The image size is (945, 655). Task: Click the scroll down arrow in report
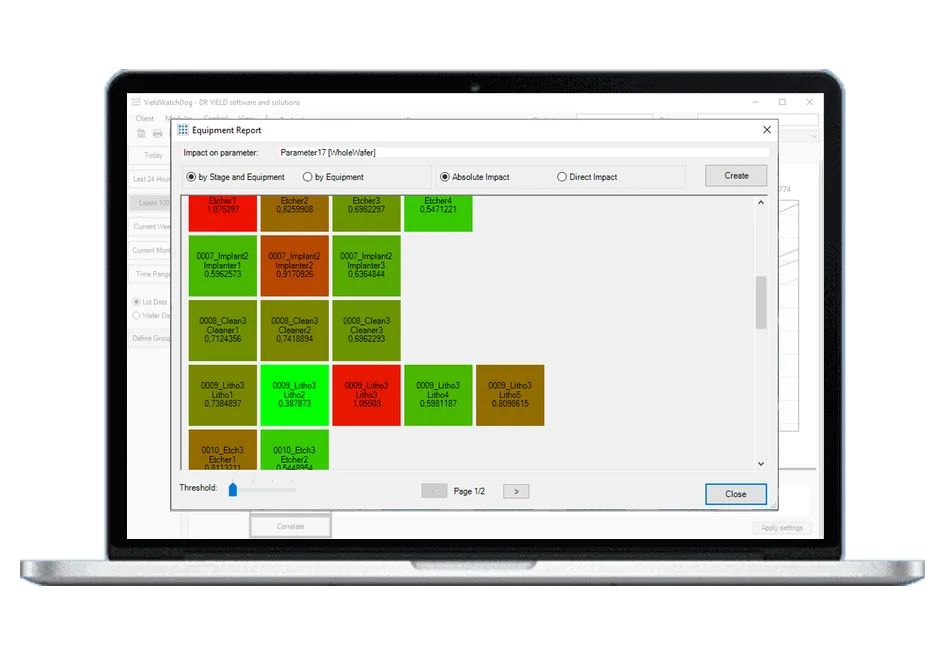click(761, 463)
